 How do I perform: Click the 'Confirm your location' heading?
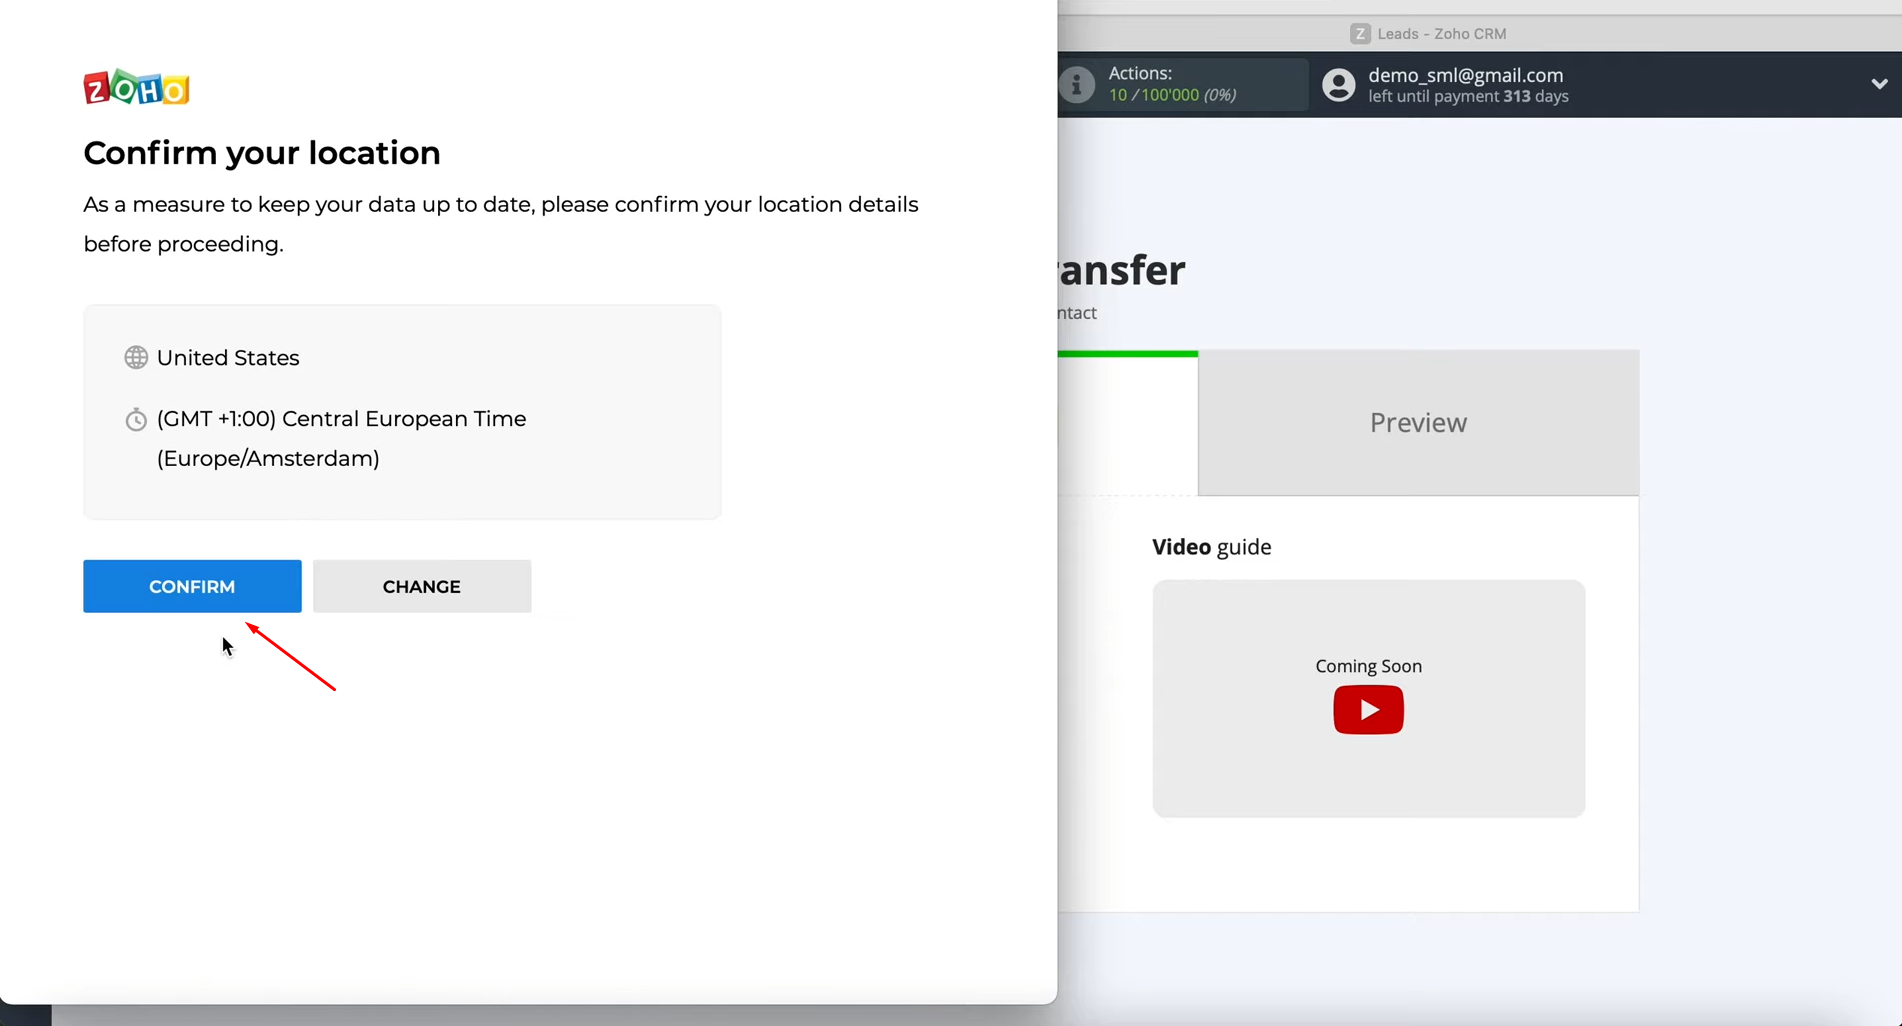(x=262, y=153)
